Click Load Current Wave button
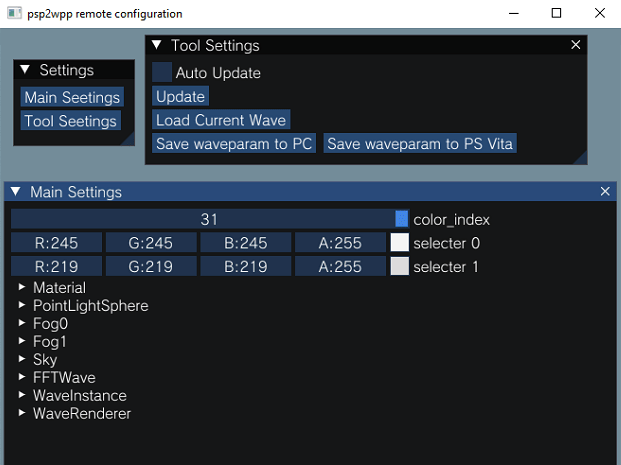The height and width of the screenshot is (465, 621). [x=221, y=120]
